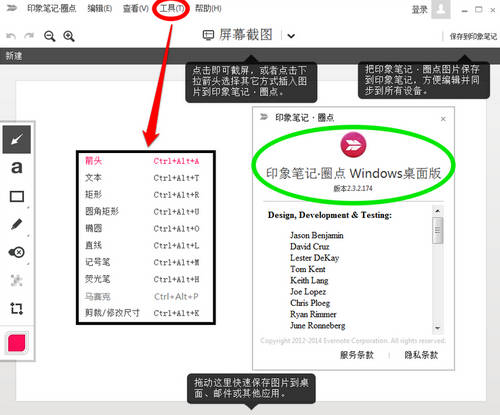
Task: Switch to the 新建 tab
Action: pos(14,56)
